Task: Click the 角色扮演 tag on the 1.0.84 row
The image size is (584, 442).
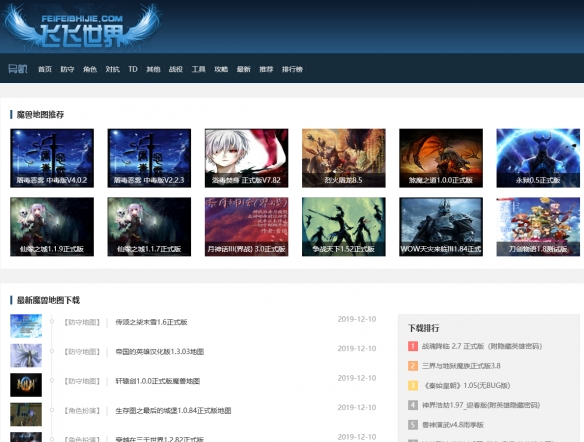Action: (82, 411)
